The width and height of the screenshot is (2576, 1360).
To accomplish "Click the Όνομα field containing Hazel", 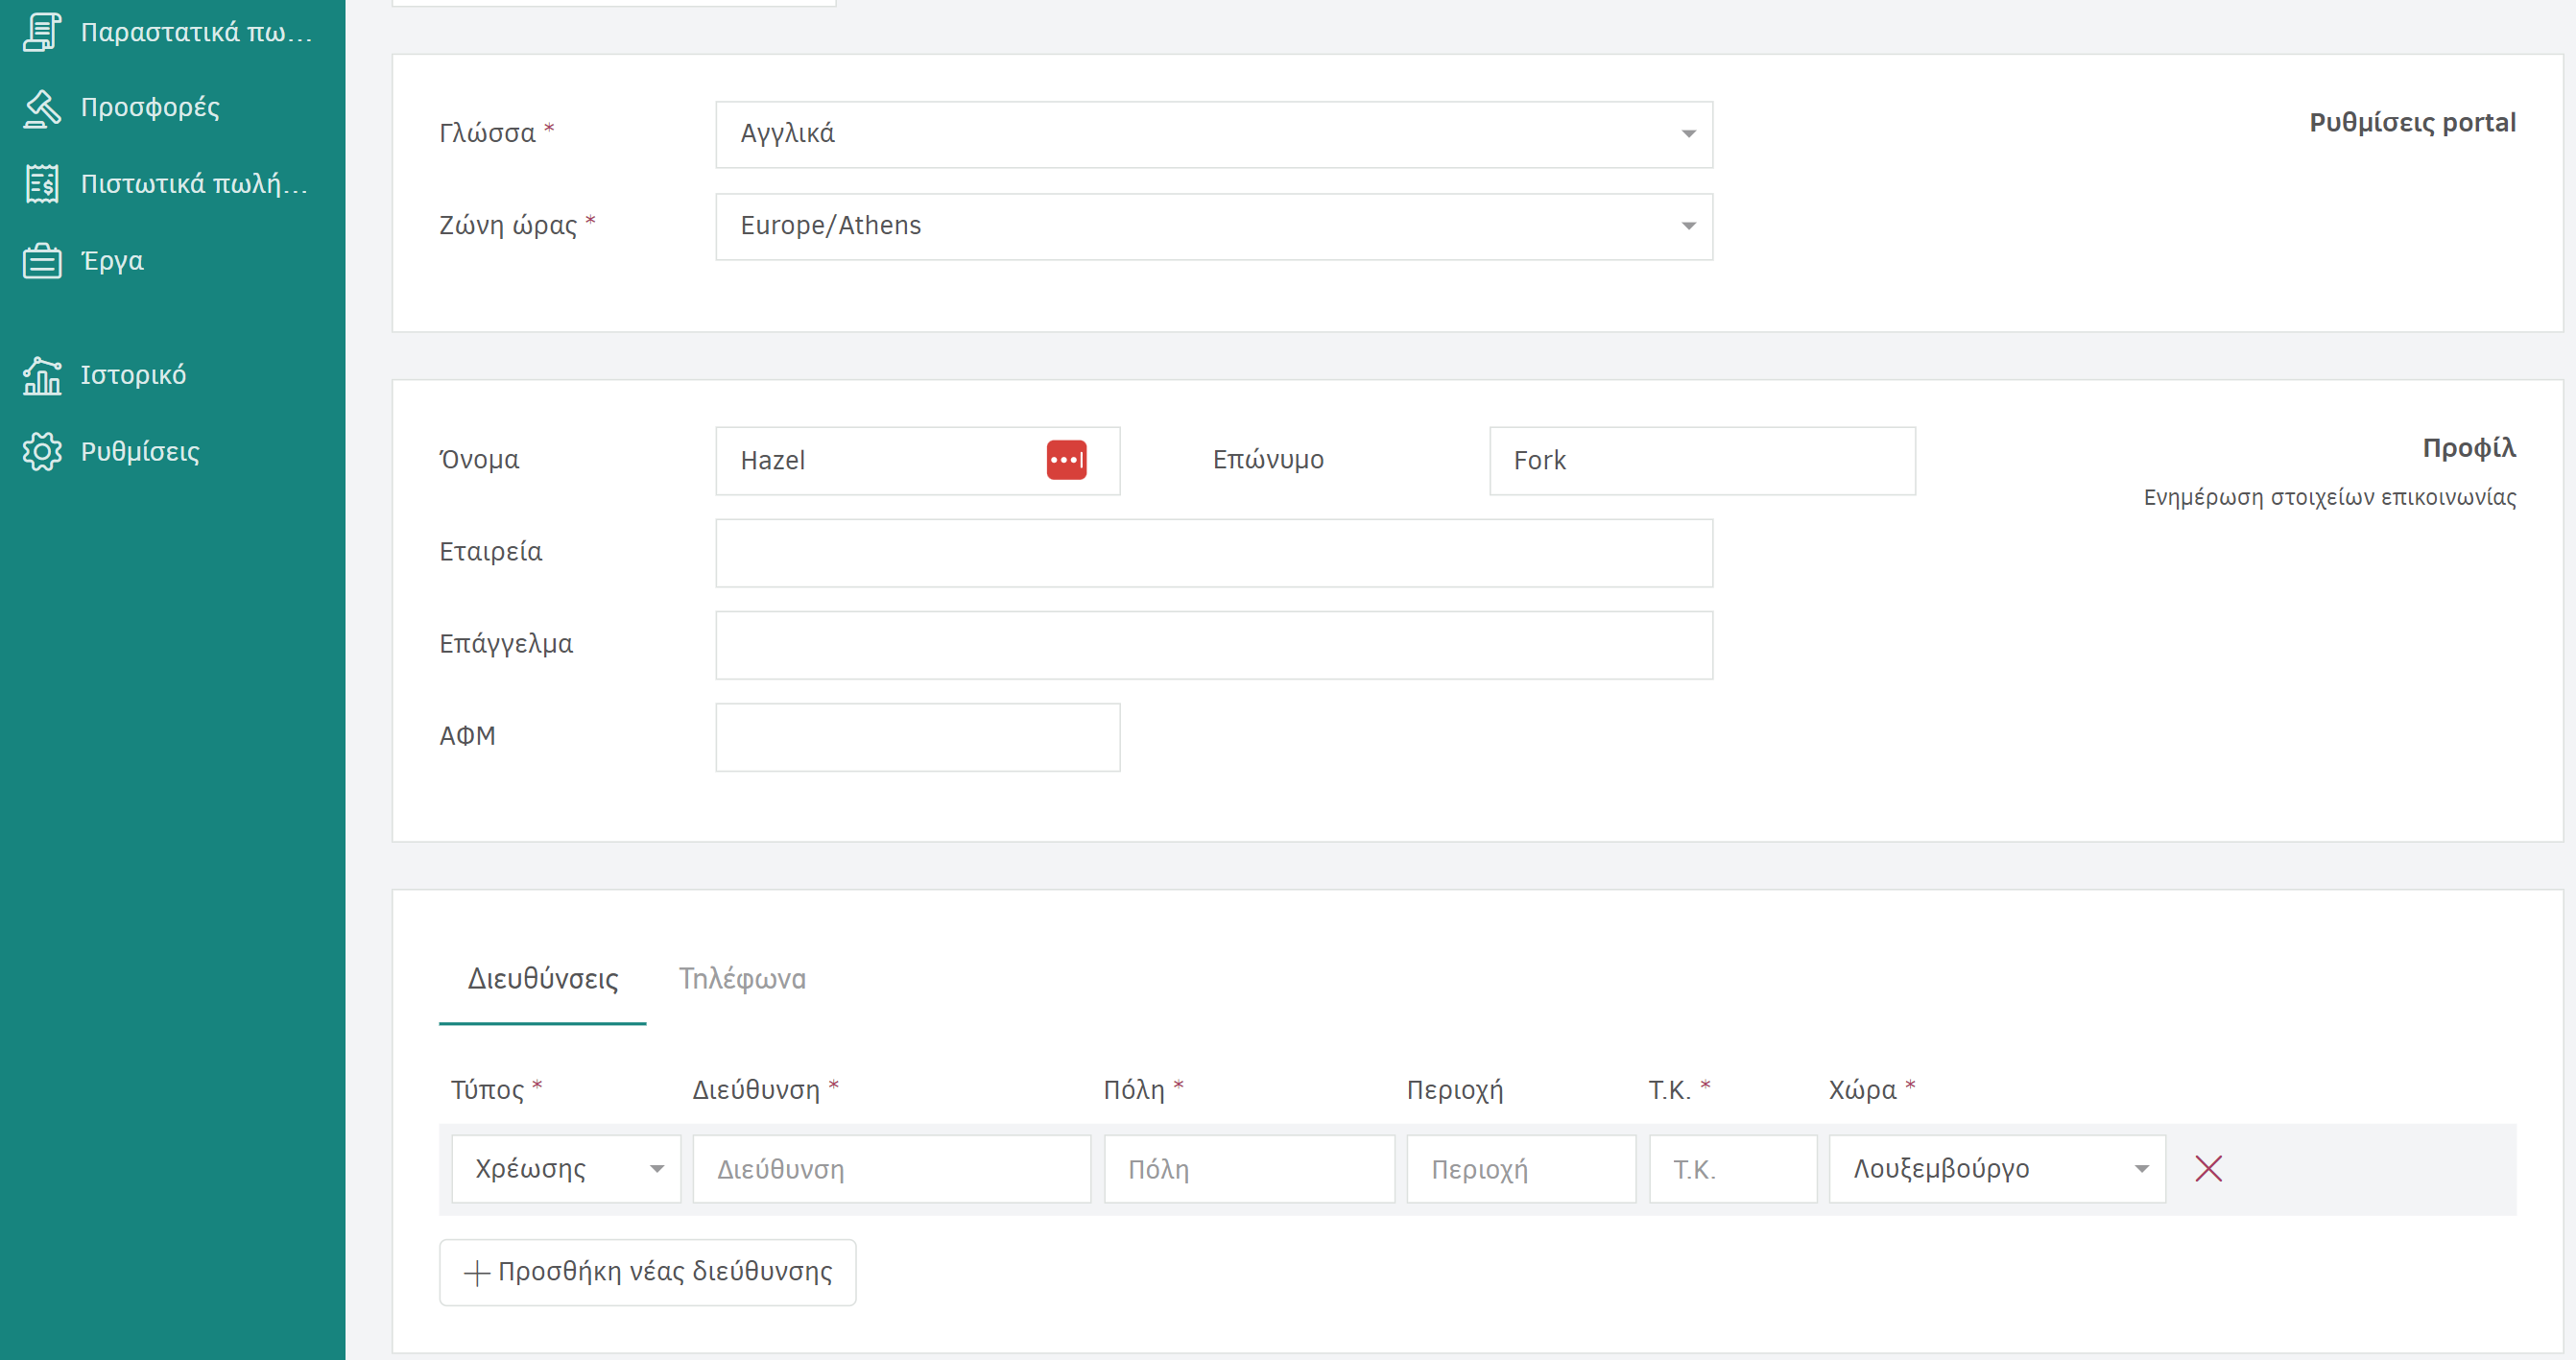I will pyautogui.click(x=918, y=461).
